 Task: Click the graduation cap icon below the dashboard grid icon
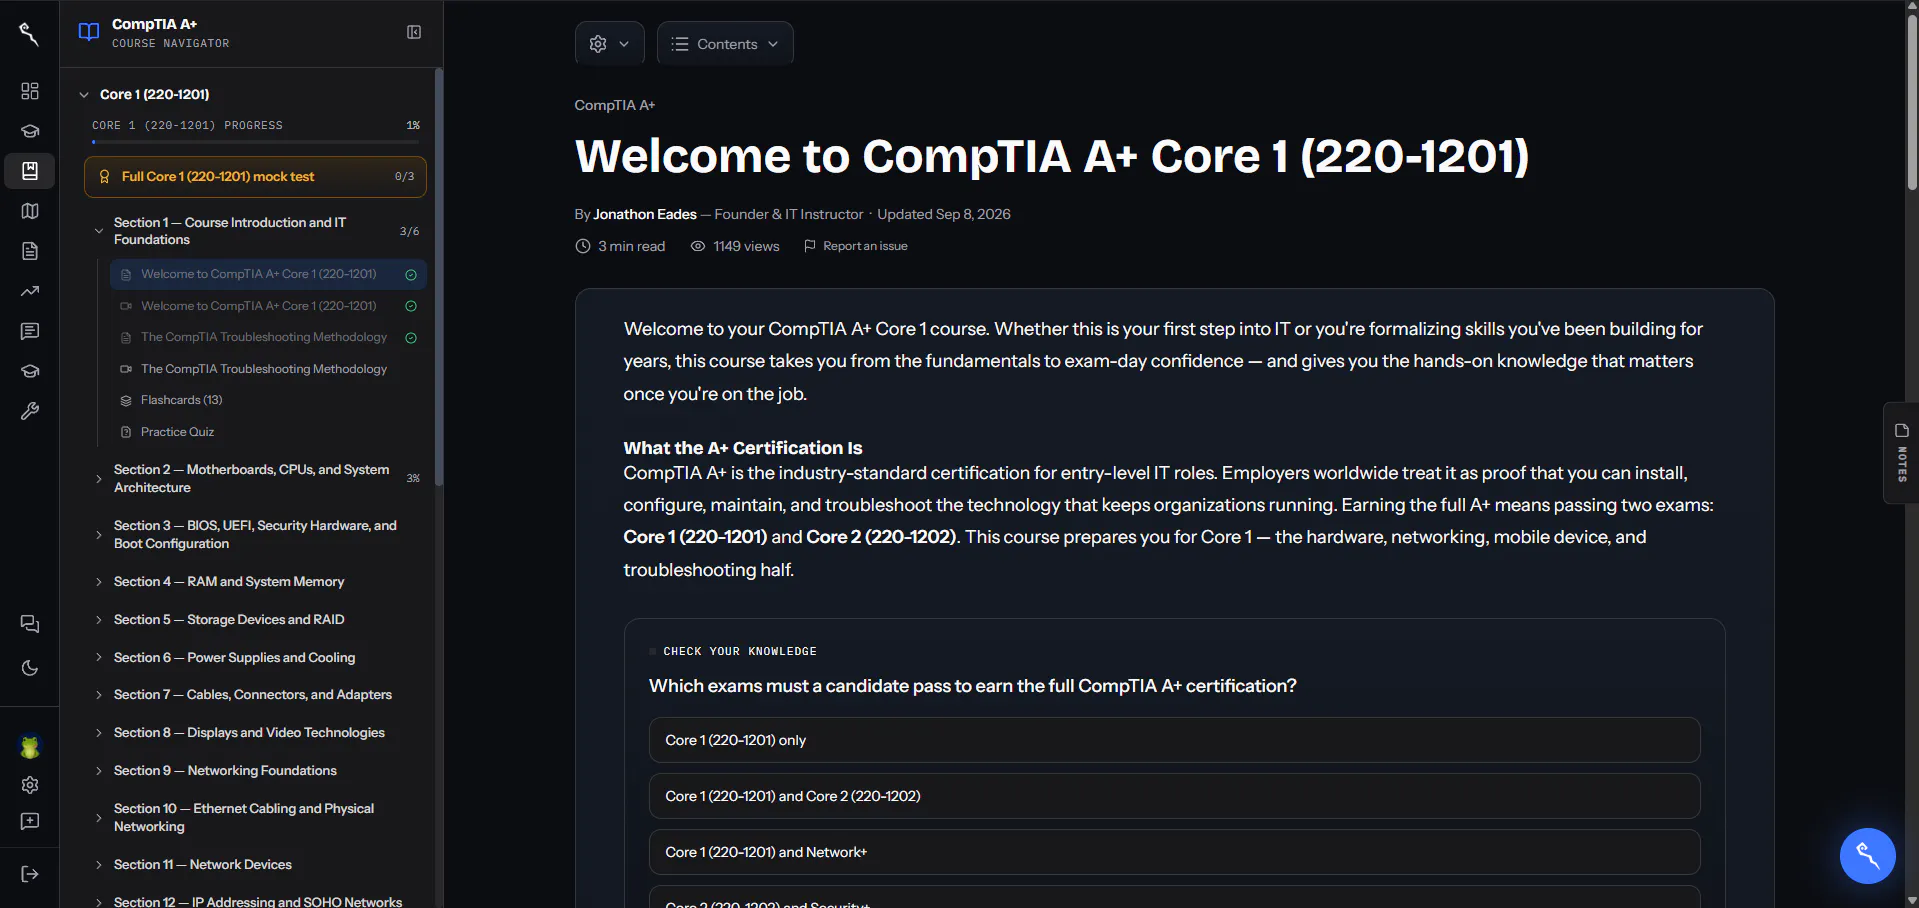pos(30,131)
